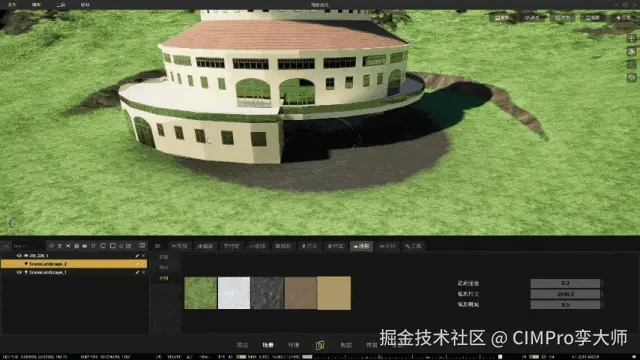Viewport: 640px width, 360px height.
Task: Select the ScreenLandscape_2 tree row
Action: tap(74, 264)
